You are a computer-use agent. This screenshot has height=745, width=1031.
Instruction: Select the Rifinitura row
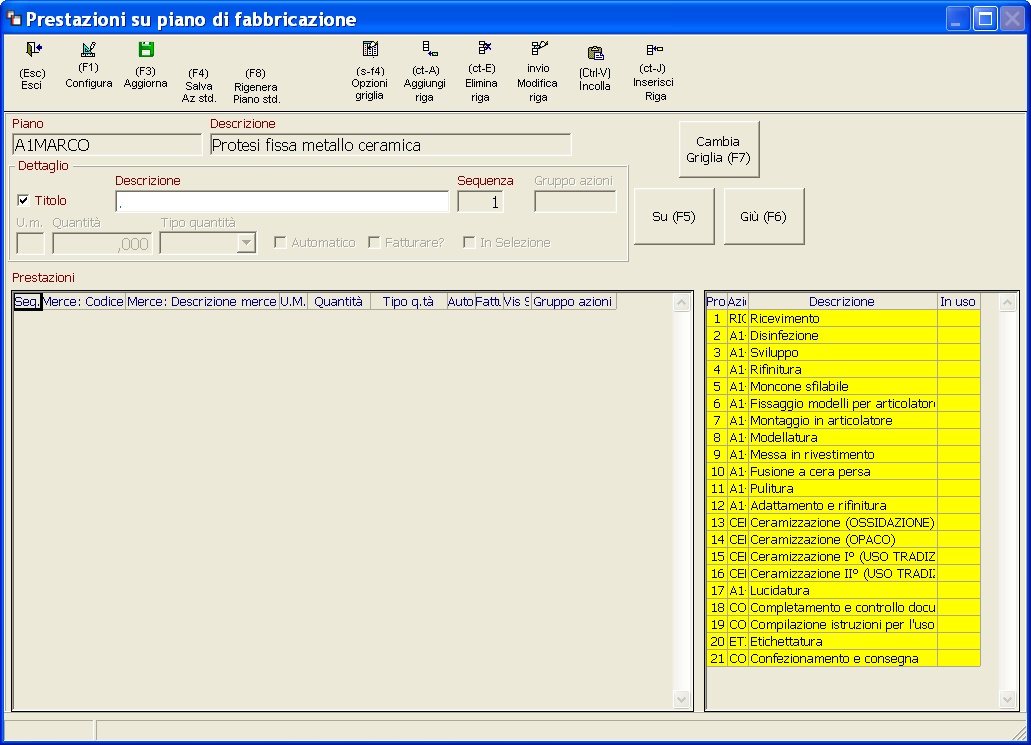[x=843, y=370]
